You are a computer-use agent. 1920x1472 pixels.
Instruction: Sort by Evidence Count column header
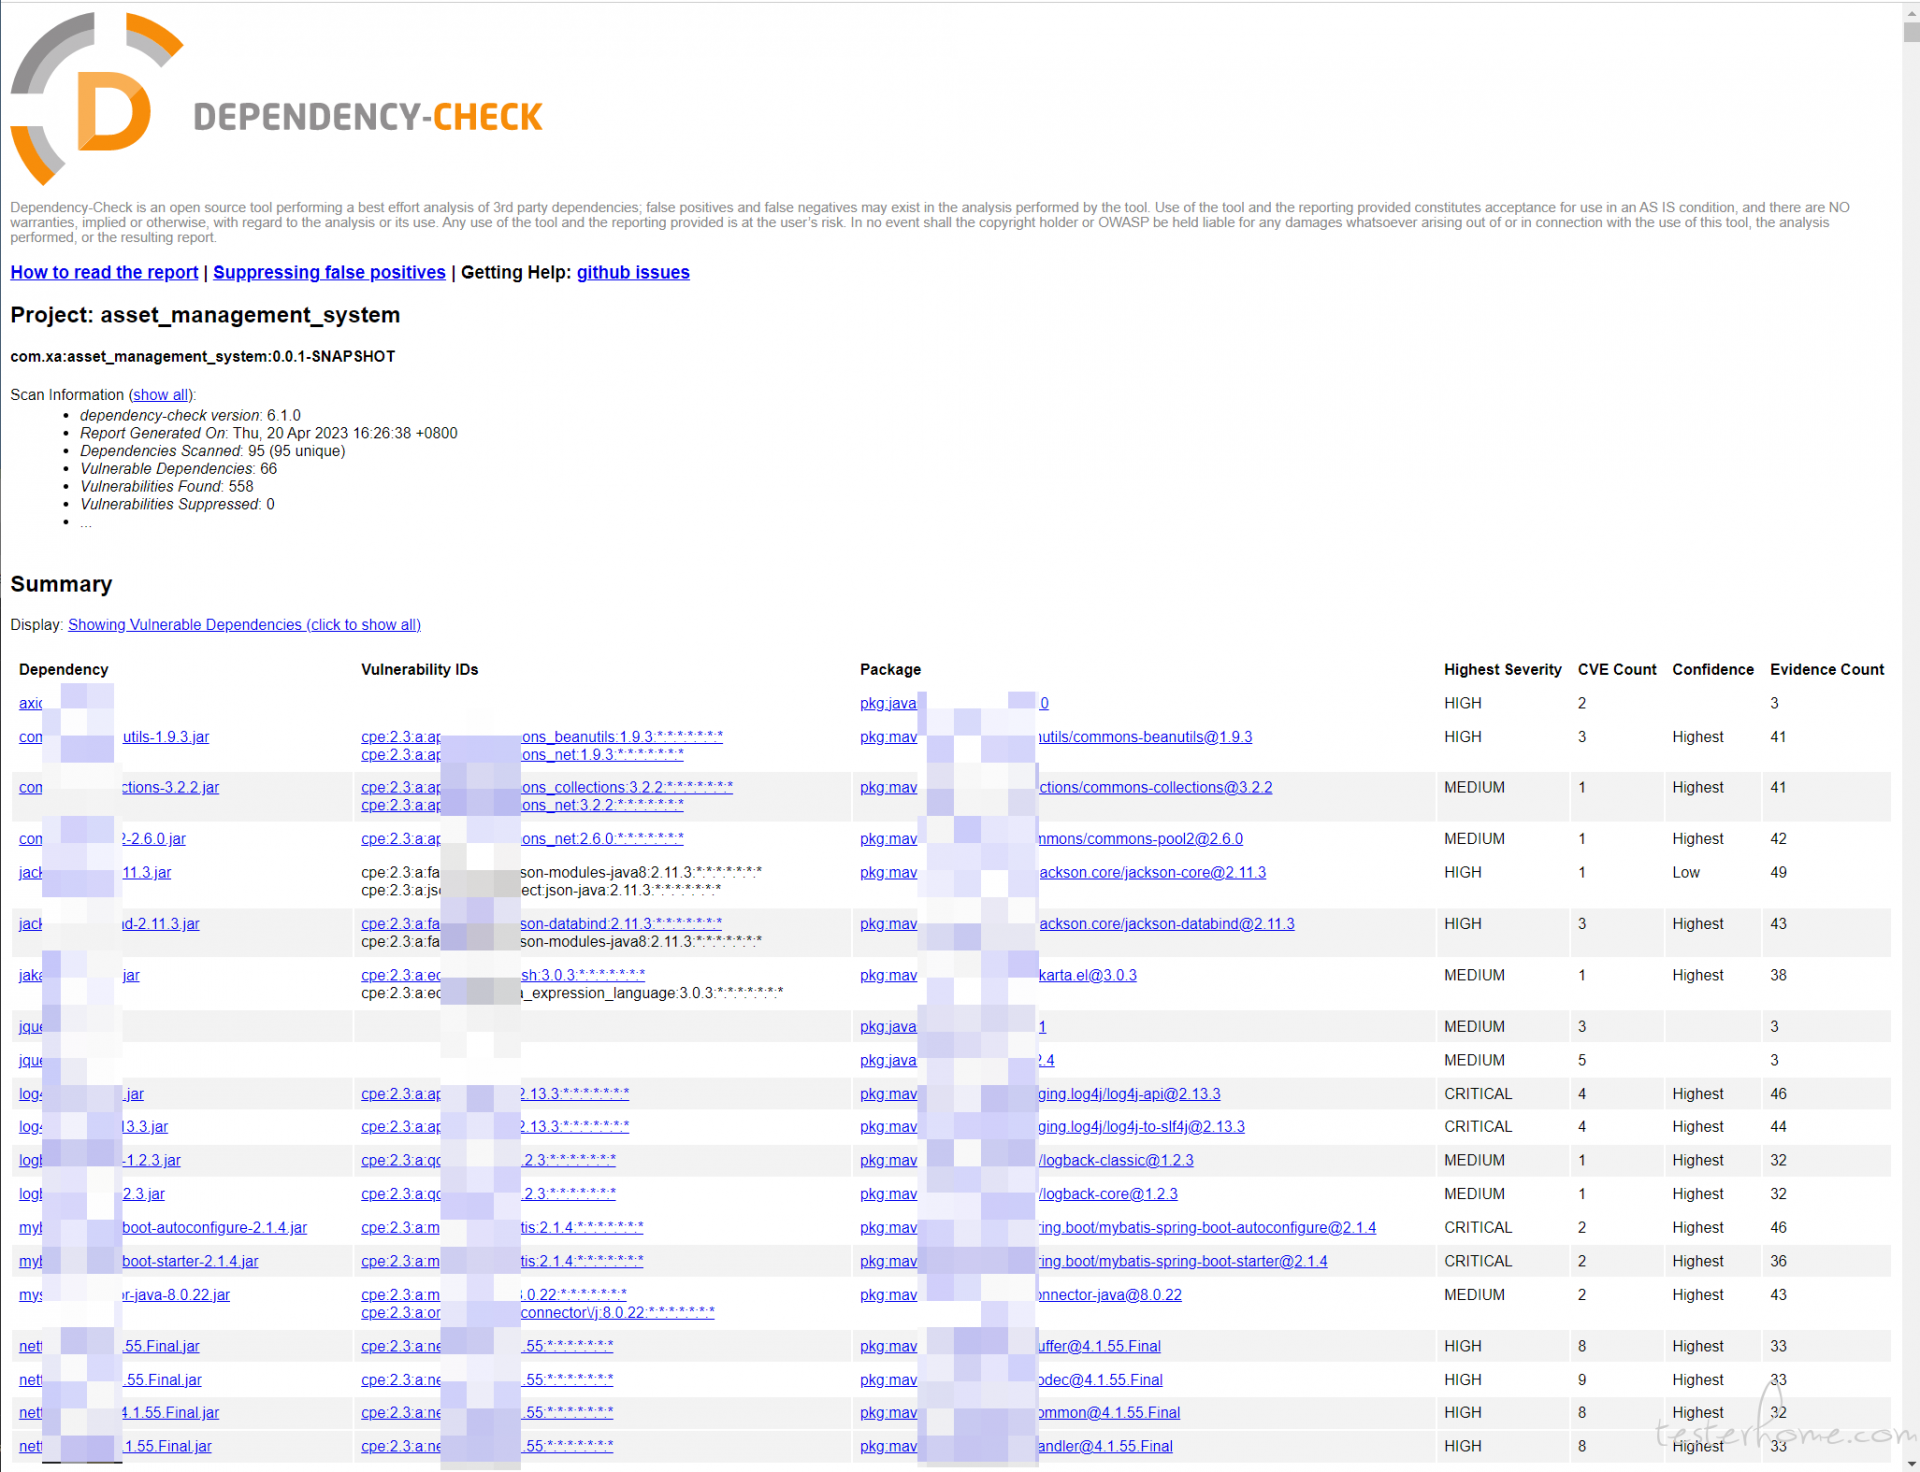(1826, 670)
